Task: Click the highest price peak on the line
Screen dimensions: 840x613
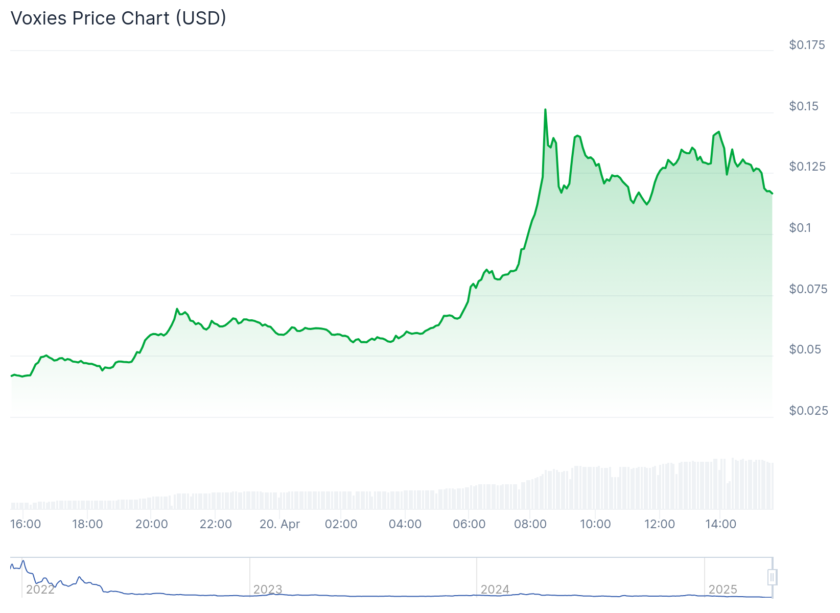Action: [x=545, y=110]
